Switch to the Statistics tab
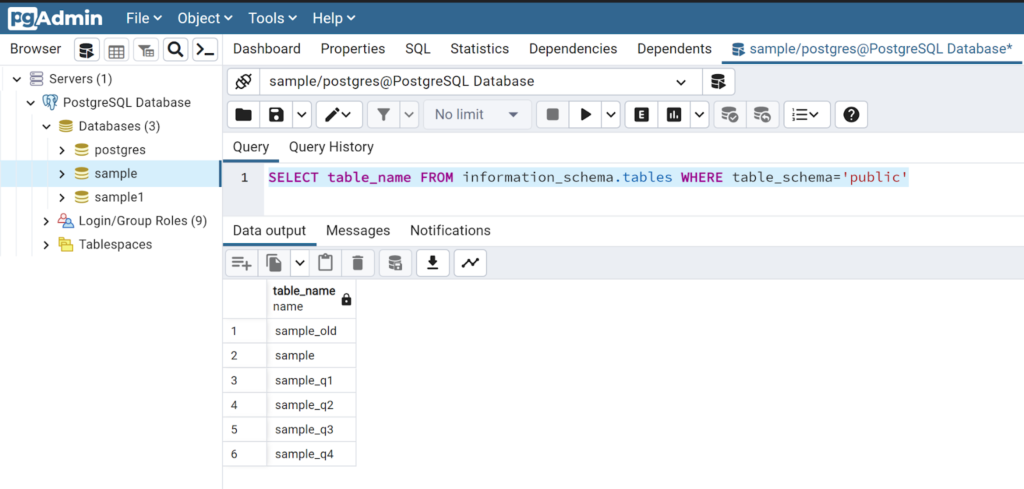1024x489 pixels. (479, 49)
